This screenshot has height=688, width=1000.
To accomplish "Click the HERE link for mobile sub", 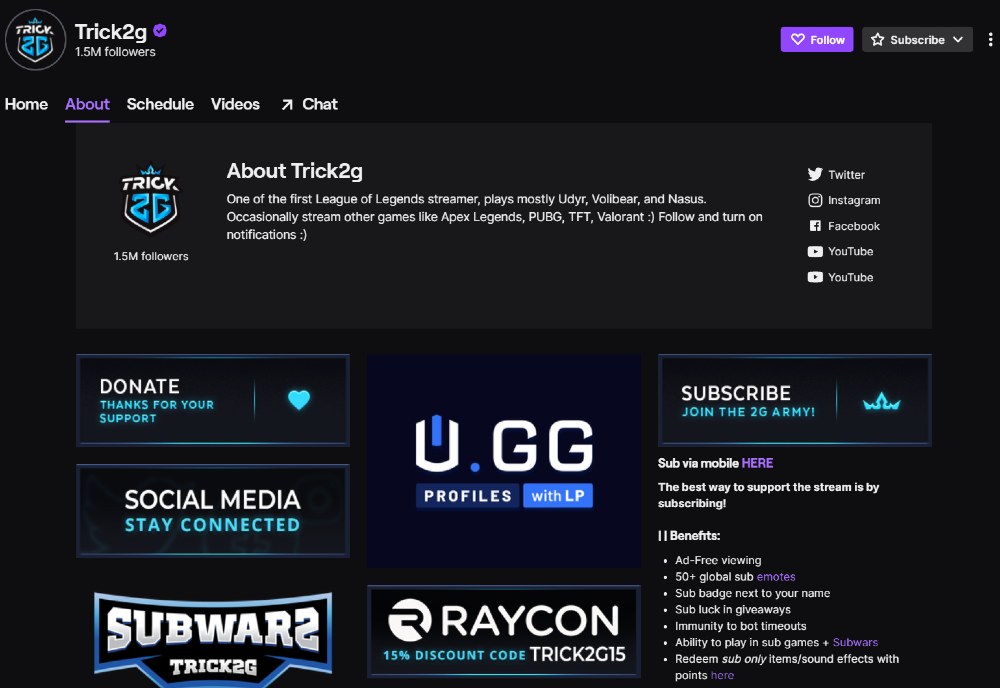I will (x=757, y=464).
